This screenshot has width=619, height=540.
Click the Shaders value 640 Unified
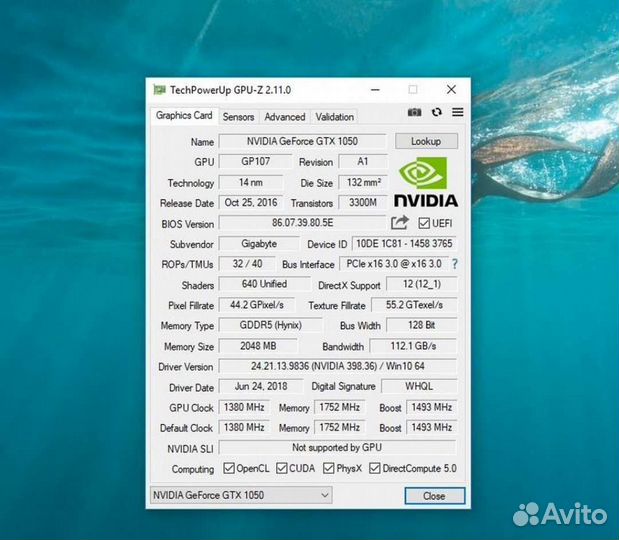(264, 284)
